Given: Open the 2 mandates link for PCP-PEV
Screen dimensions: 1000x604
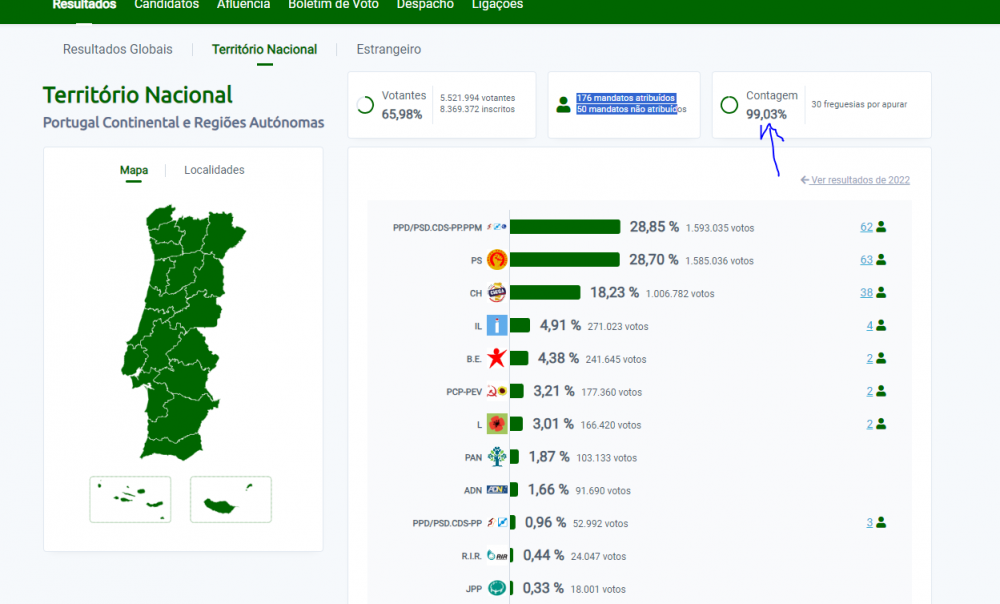Looking at the screenshot, I should [x=869, y=391].
